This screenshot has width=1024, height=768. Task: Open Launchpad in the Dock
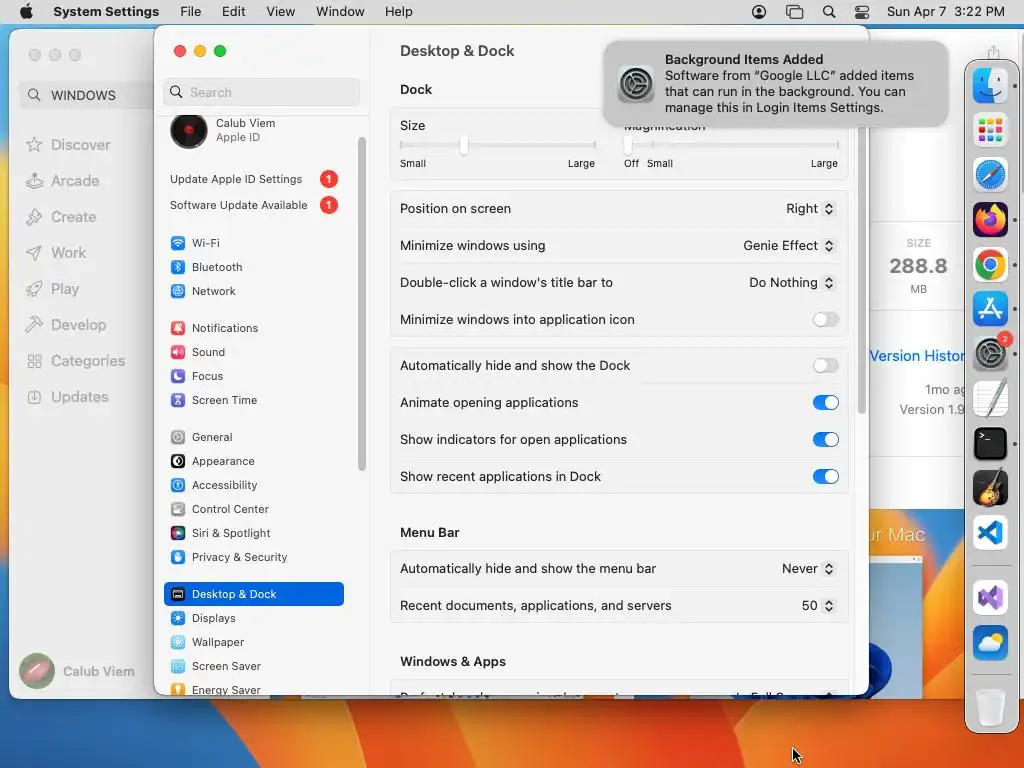[x=990, y=130]
